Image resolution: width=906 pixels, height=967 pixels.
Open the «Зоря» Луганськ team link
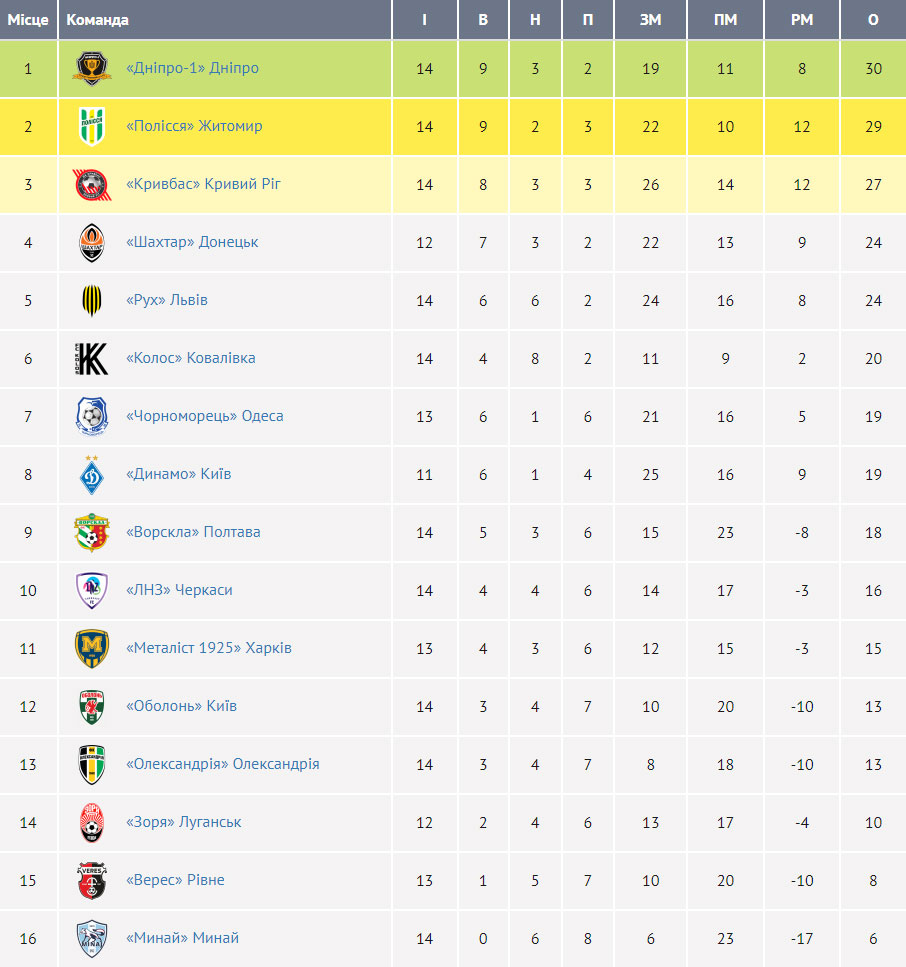coord(183,822)
